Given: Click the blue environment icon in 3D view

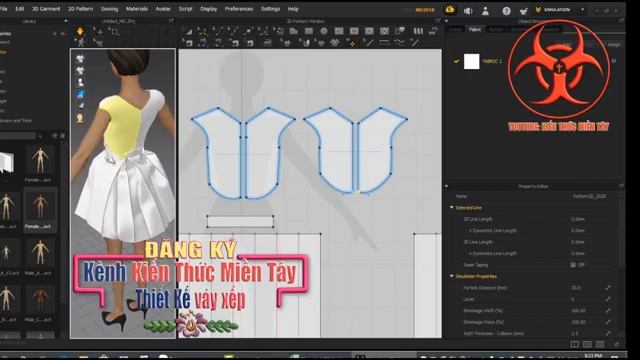Looking at the screenshot, I should [80, 94].
